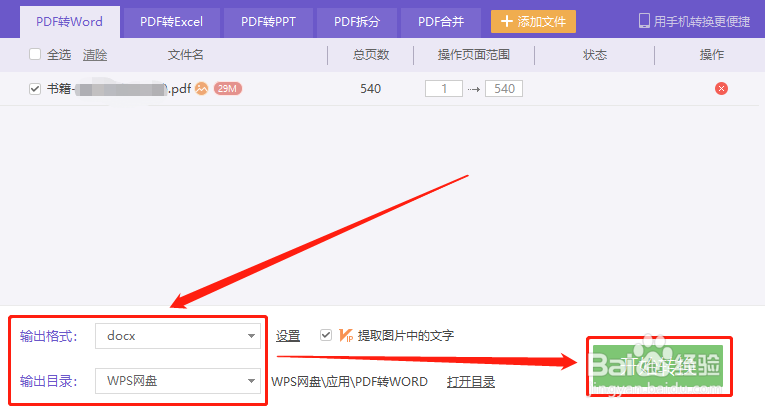Click the end page field showing 540
The width and height of the screenshot is (765, 416).
click(x=503, y=89)
